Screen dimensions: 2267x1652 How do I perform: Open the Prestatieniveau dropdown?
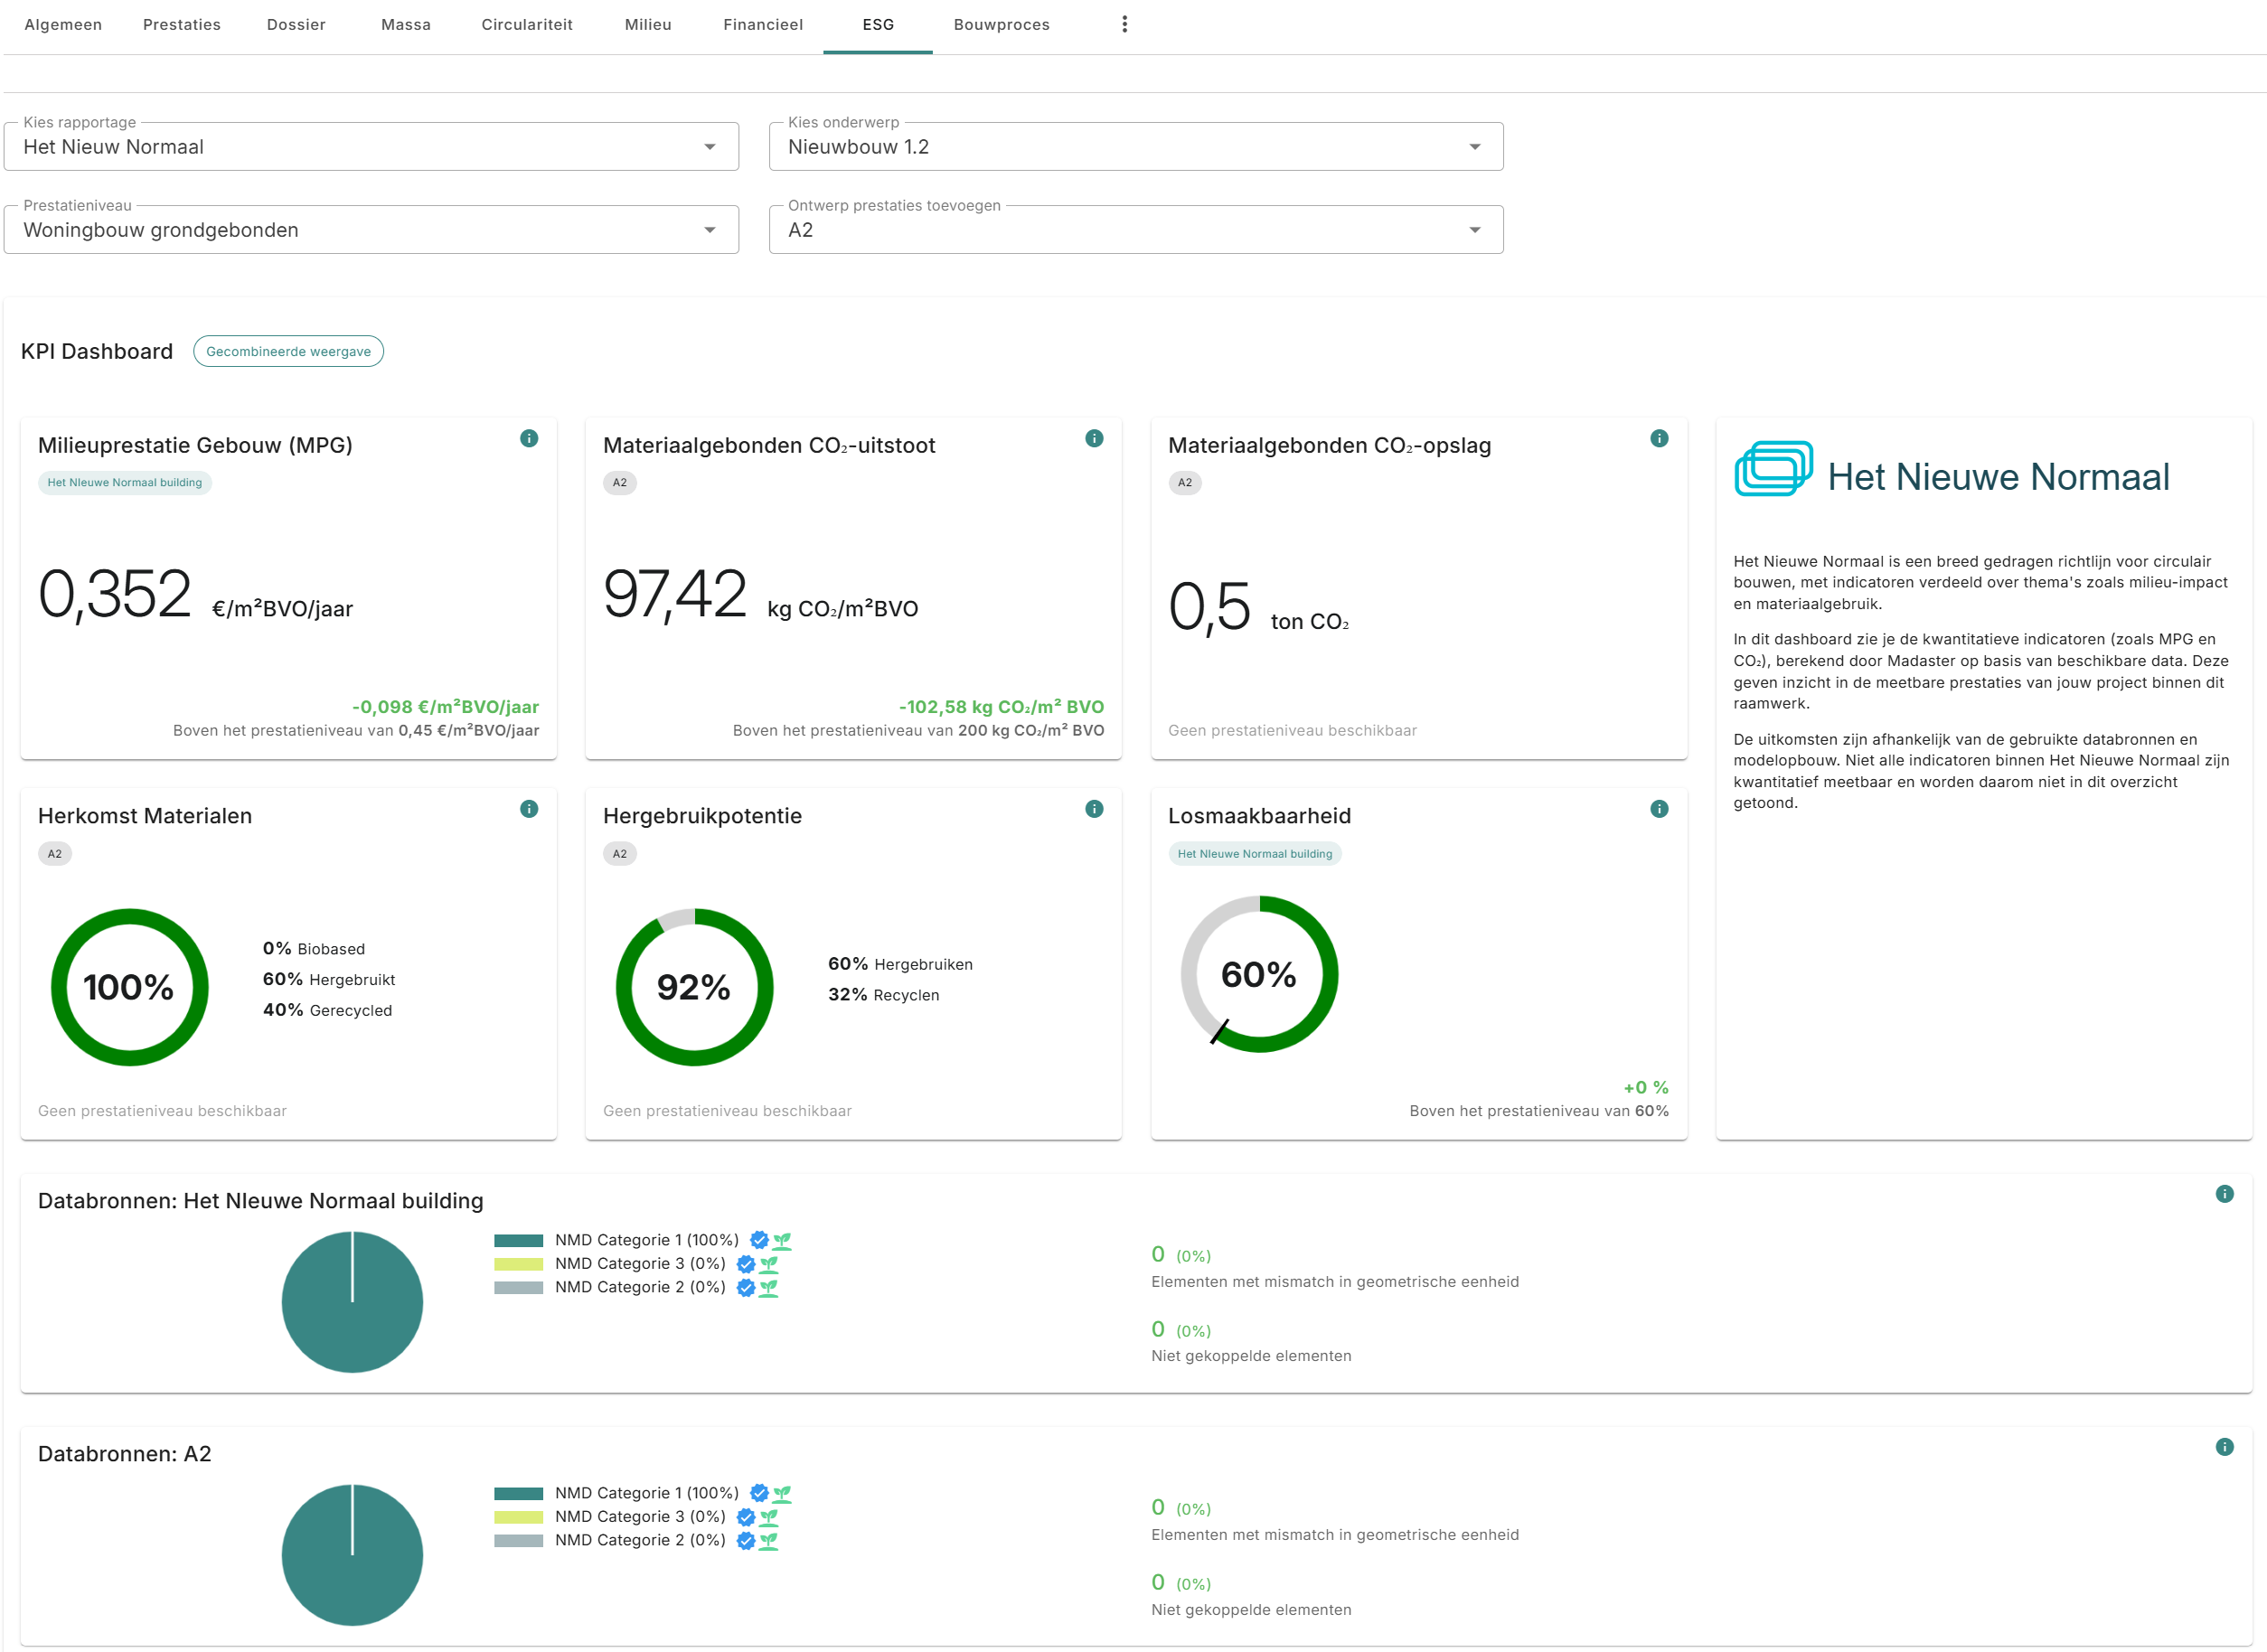coord(371,230)
